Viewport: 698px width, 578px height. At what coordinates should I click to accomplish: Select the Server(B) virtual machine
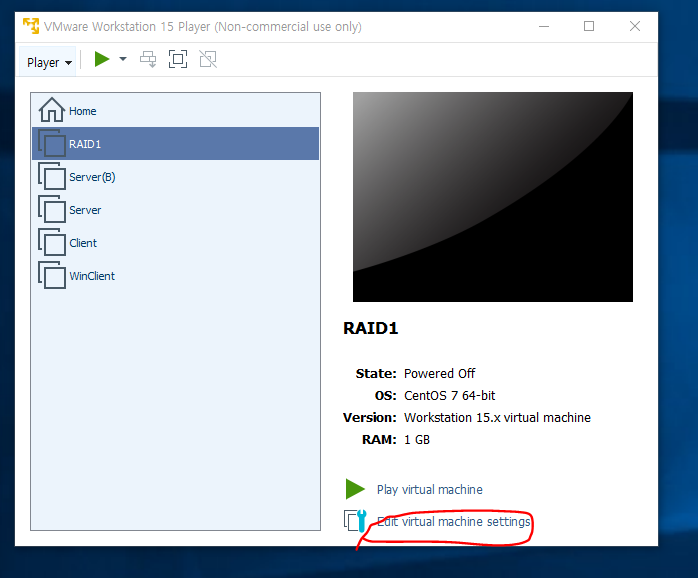coord(175,177)
